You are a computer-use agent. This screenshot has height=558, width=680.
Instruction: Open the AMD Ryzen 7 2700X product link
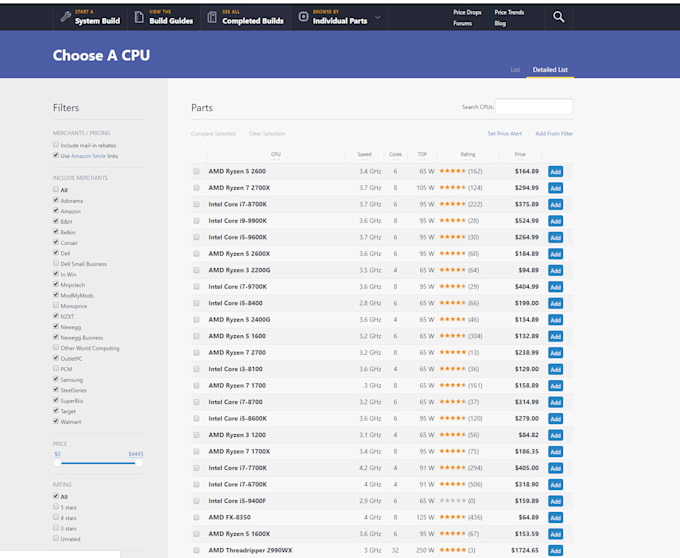(239, 187)
